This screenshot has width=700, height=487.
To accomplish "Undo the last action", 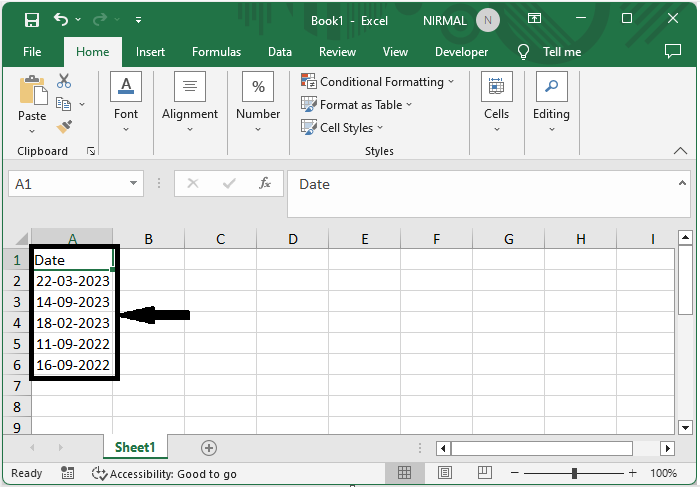I will pos(61,19).
